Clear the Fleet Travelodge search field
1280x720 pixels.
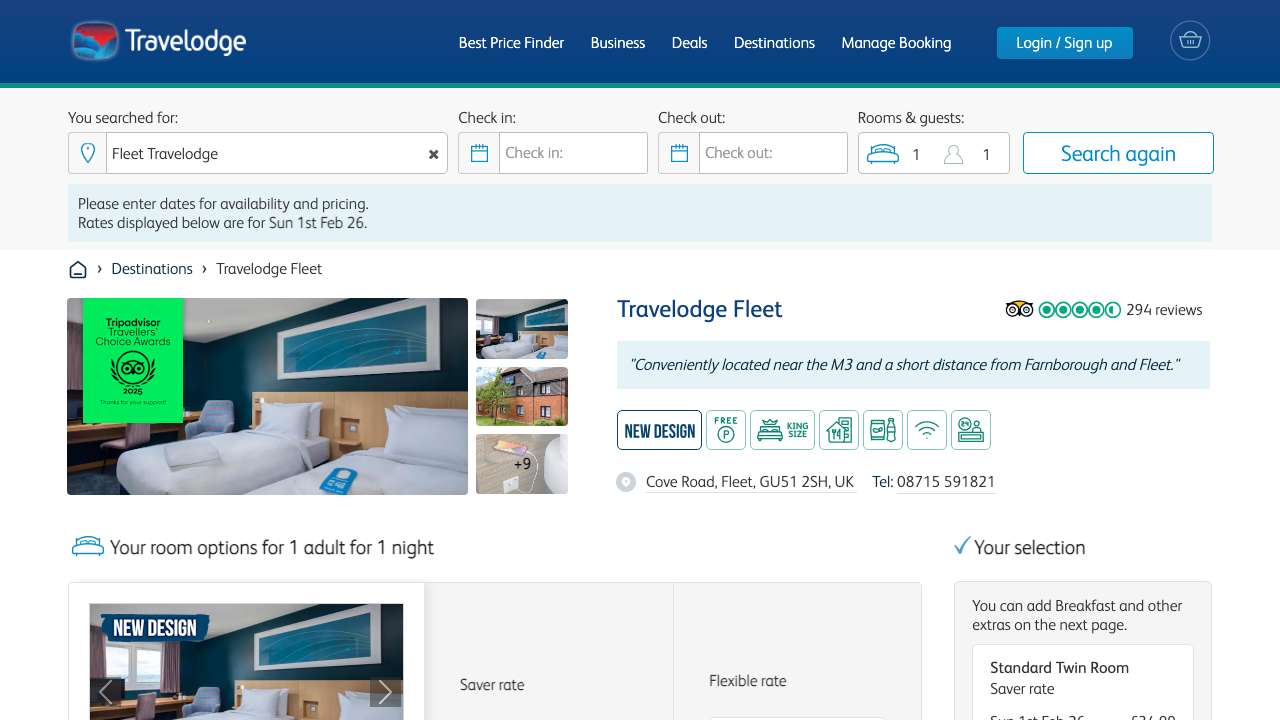pos(433,153)
